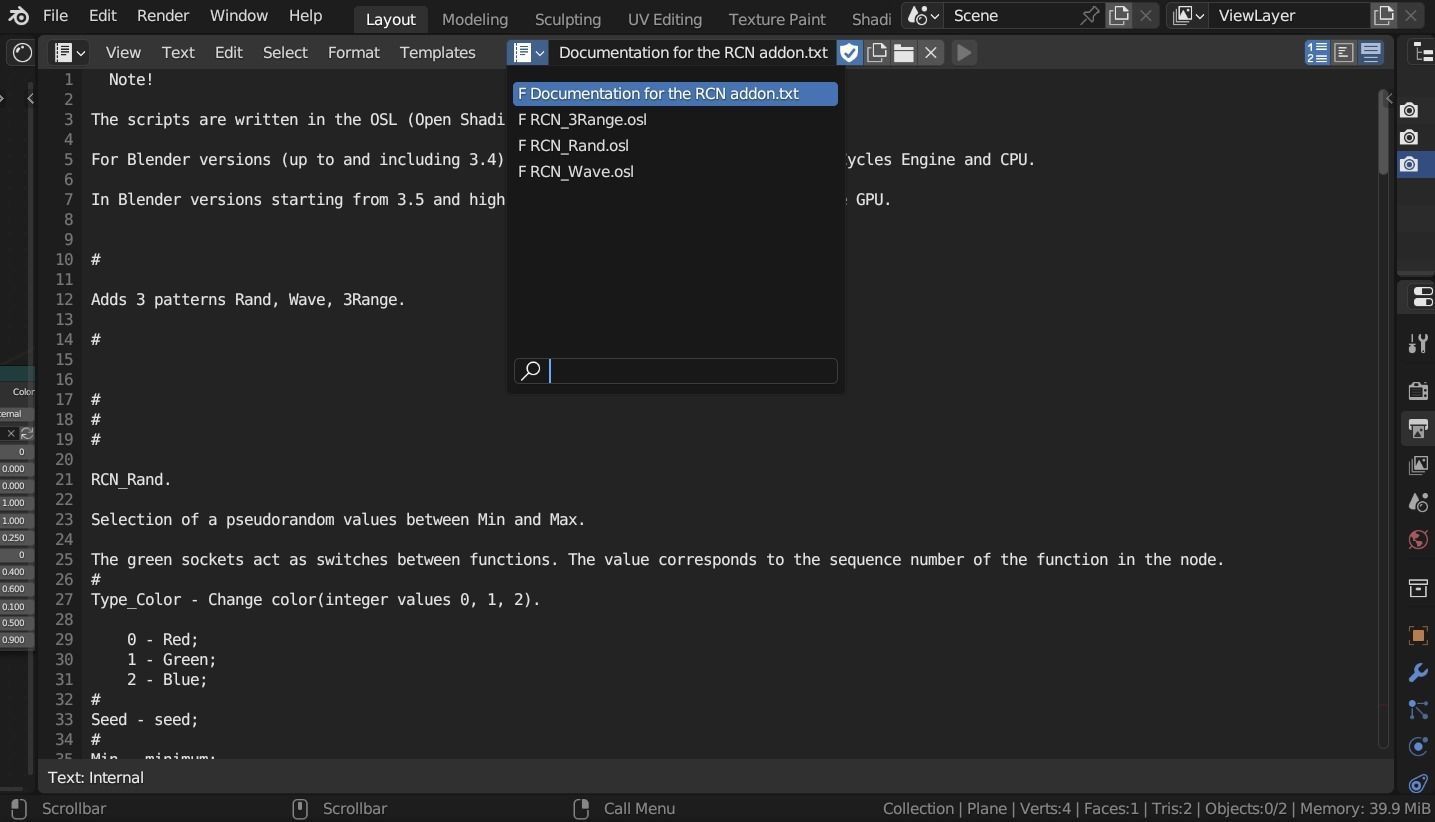
Task: Open the text editor Format menu
Action: (353, 53)
